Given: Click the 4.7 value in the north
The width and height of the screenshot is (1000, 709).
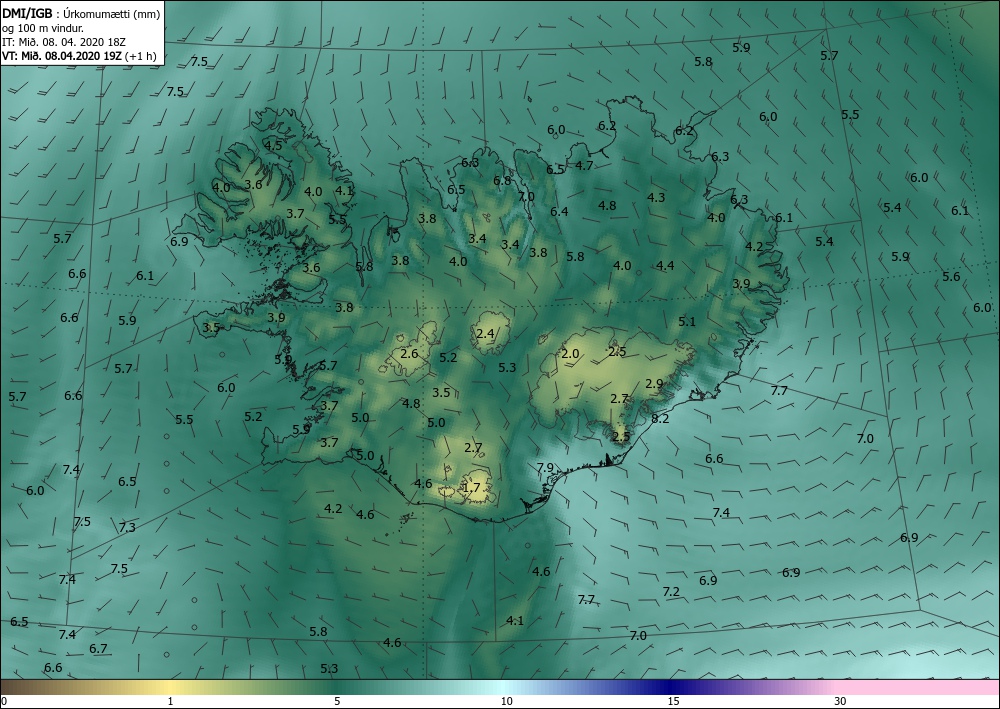Looking at the screenshot, I should [x=584, y=166].
